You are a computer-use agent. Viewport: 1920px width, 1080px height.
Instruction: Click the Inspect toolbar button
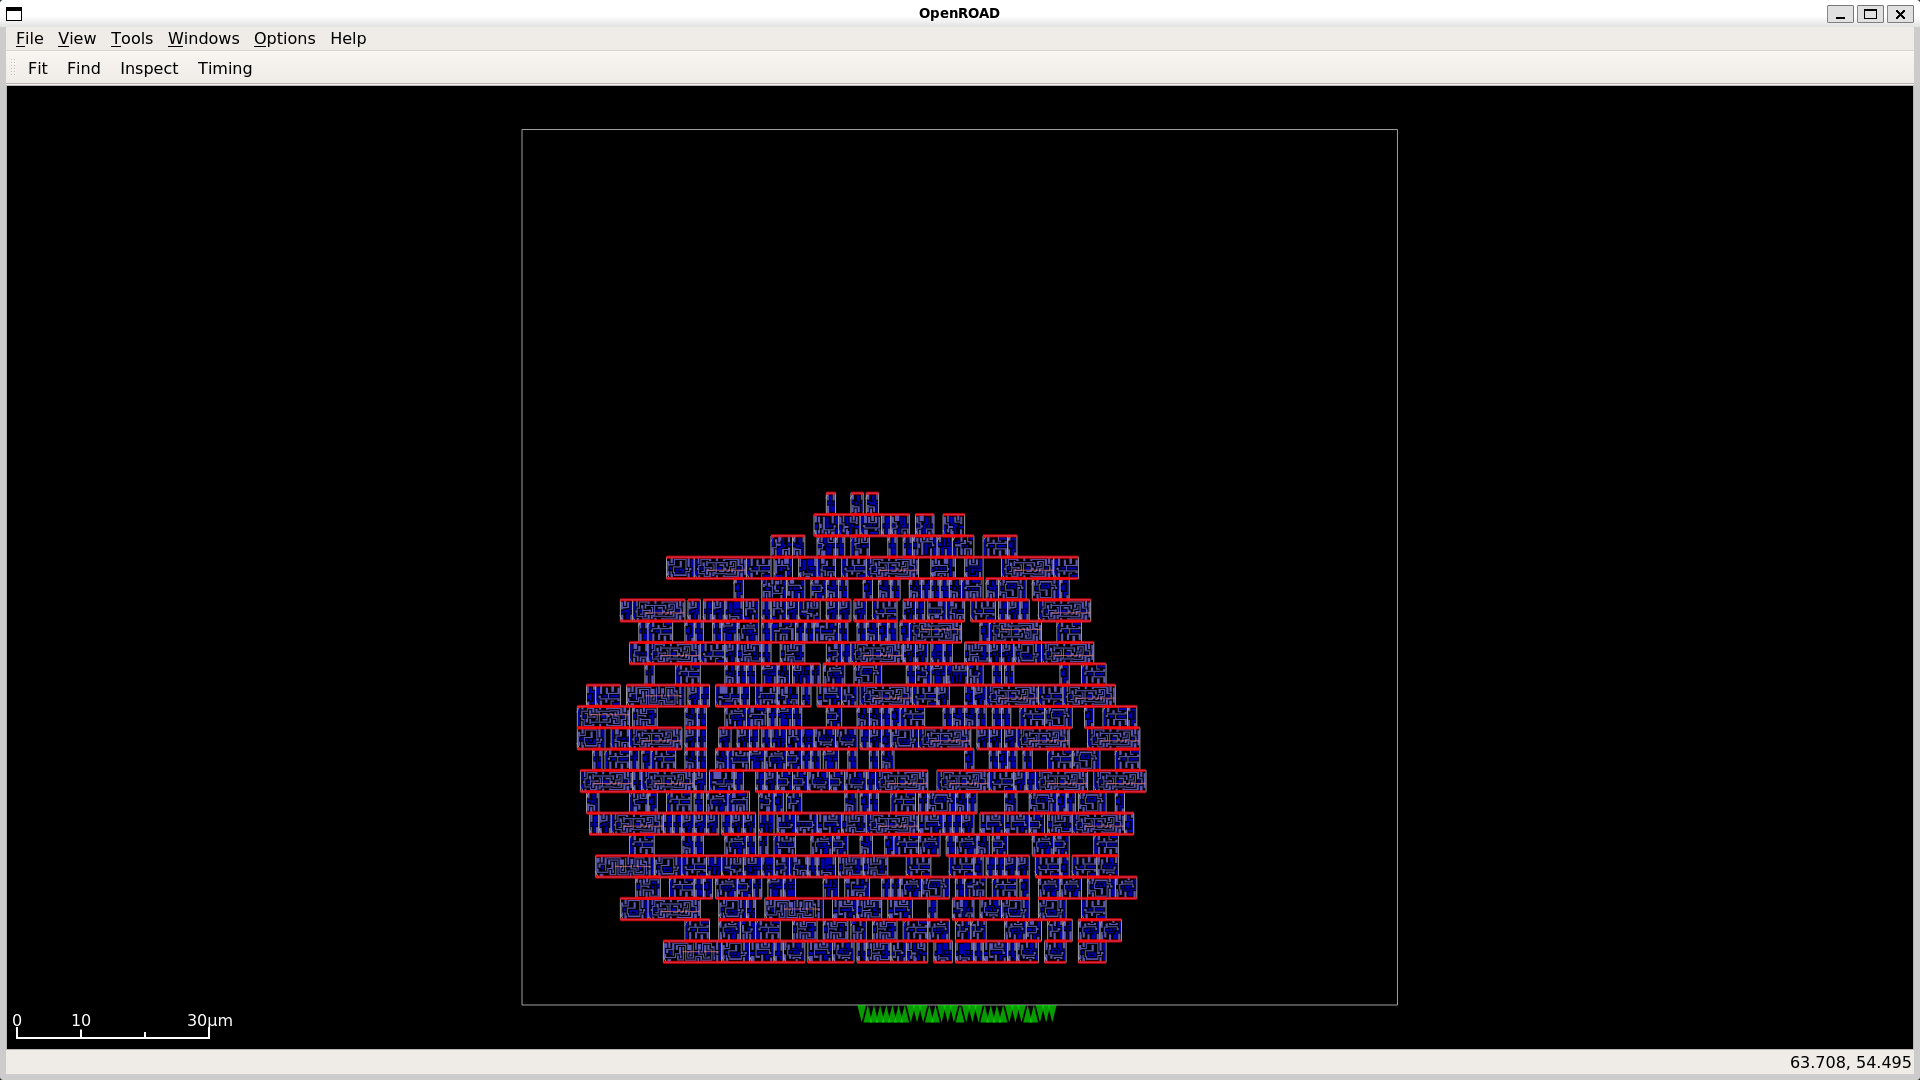point(149,68)
